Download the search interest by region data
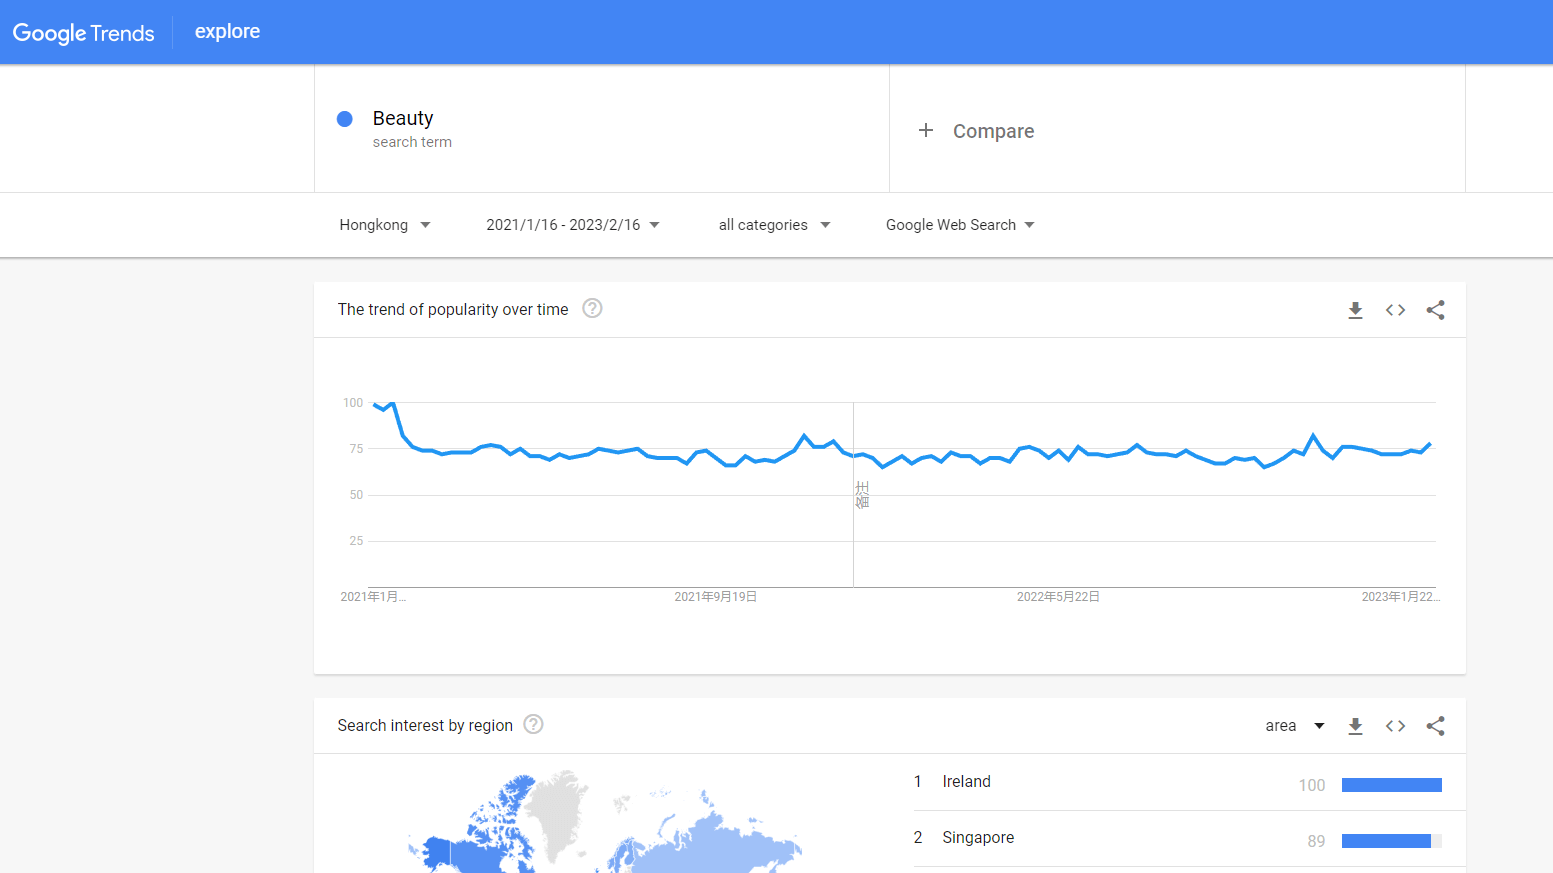Viewport: 1553px width, 873px height. pyautogui.click(x=1355, y=726)
